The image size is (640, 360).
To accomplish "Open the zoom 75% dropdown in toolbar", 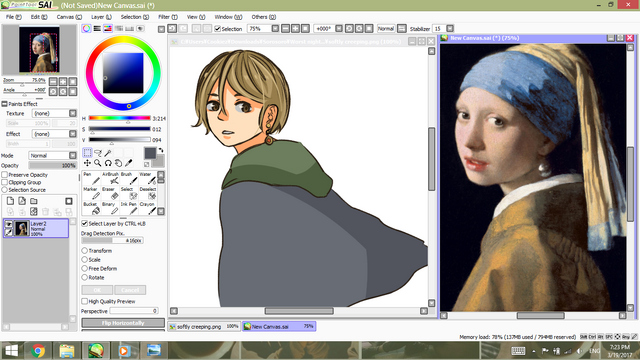I will point(275,29).
